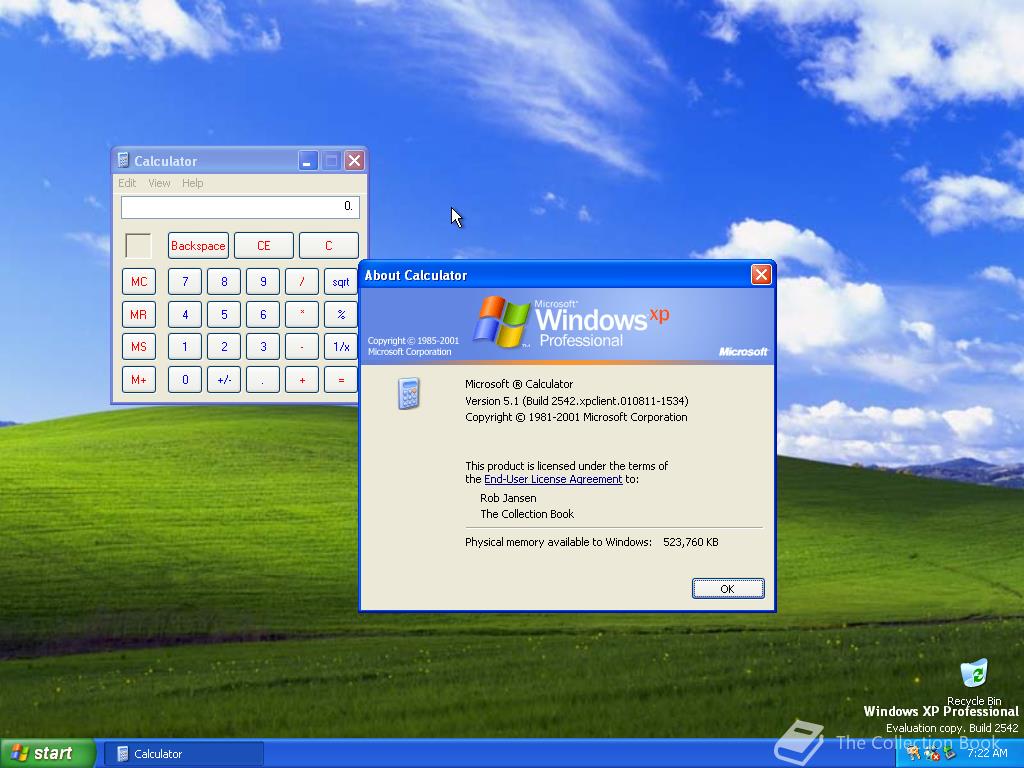The height and width of the screenshot is (768, 1024).
Task: Tap digit 0 on the Calculator keypad
Action: pyautogui.click(x=185, y=379)
